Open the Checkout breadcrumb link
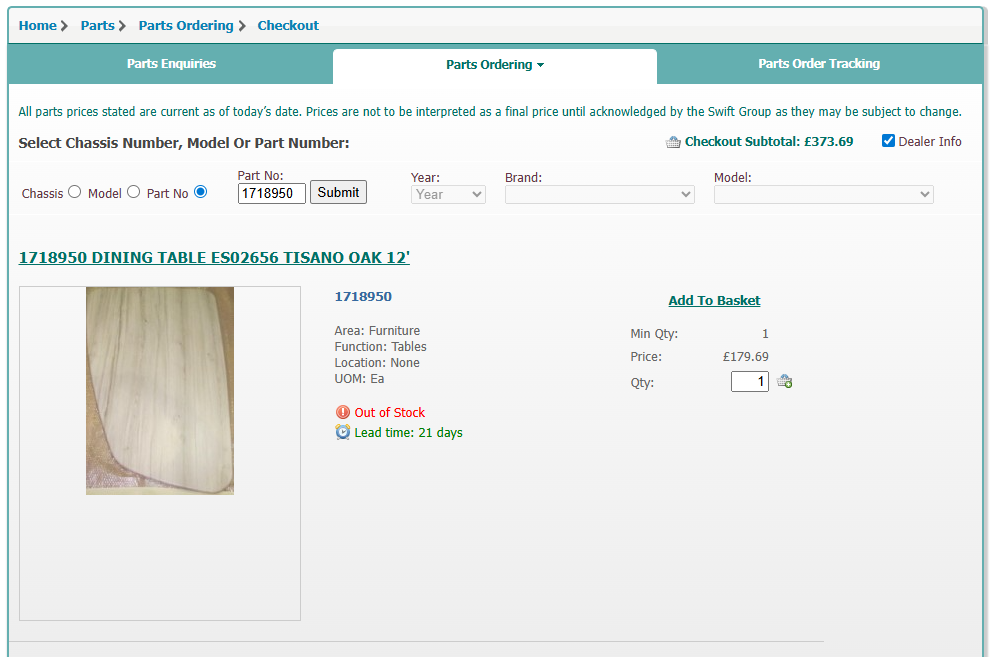This screenshot has height=657, width=994. click(288, 25)
